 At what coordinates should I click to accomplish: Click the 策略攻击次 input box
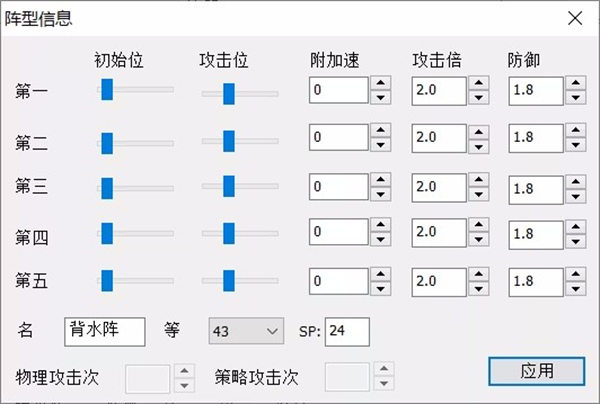(347, 377)
